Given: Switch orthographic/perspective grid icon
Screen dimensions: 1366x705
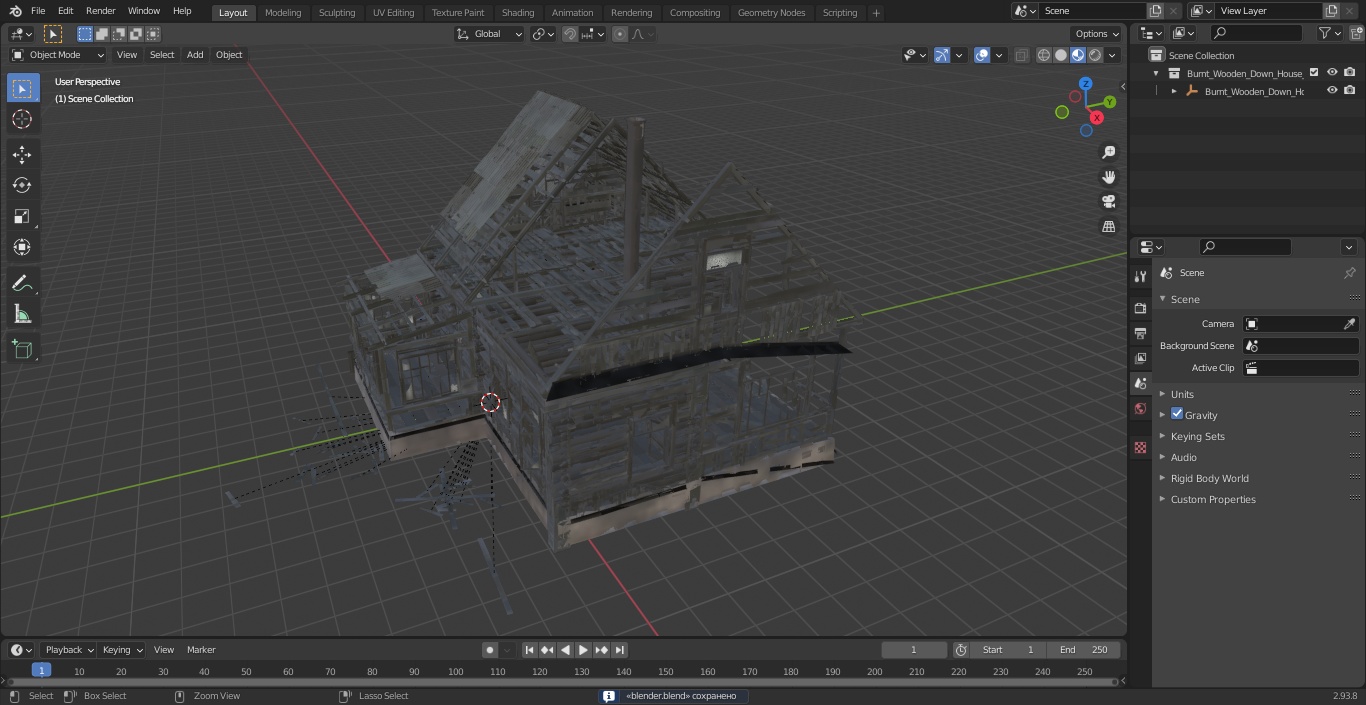Looking at the screenshot, I should [x=1109, y=227].
